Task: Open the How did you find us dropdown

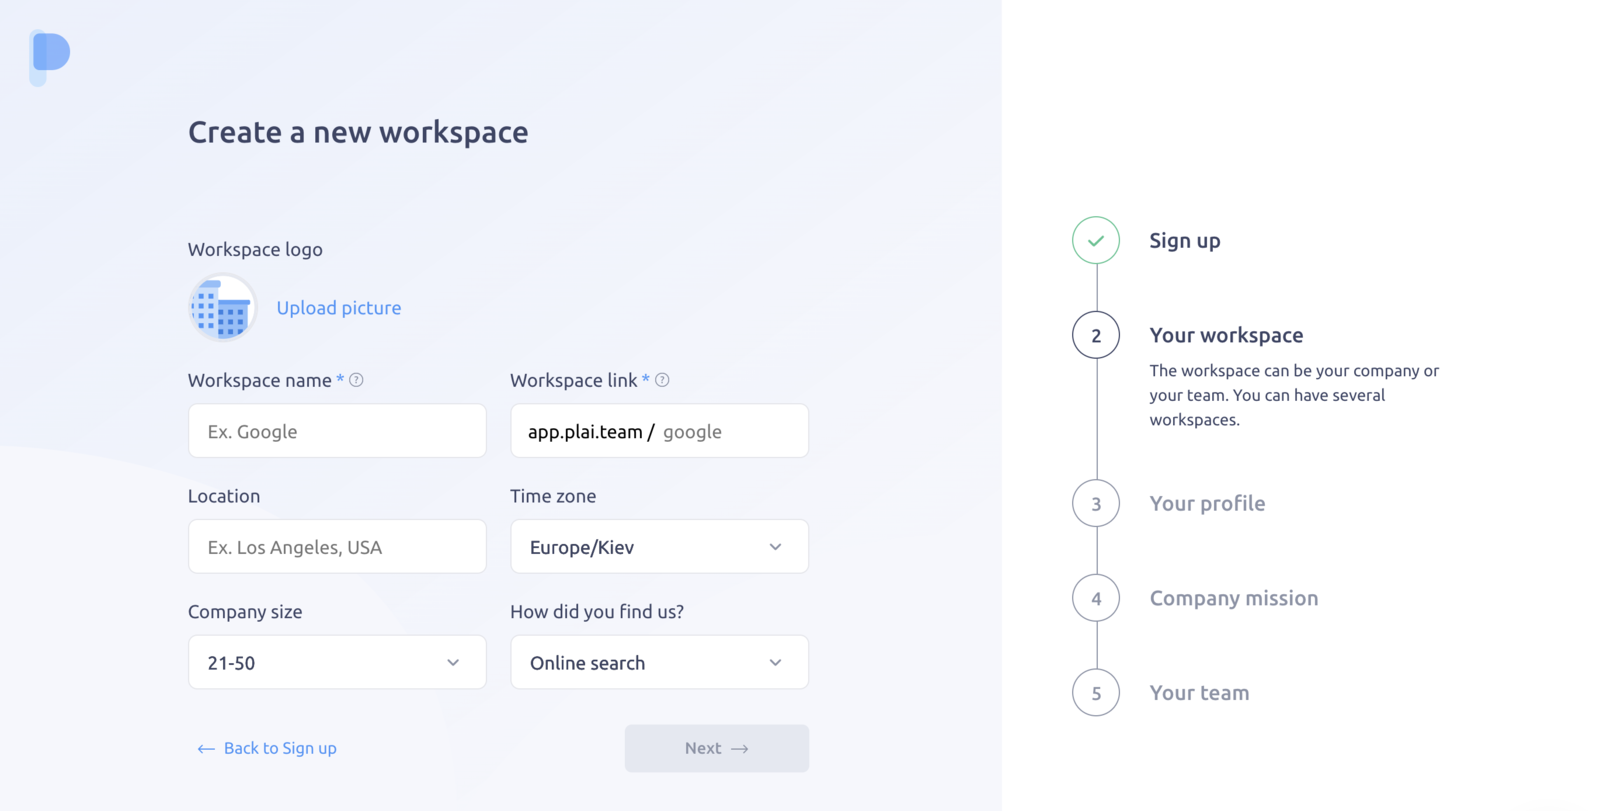Action: [x=659, y=662]
